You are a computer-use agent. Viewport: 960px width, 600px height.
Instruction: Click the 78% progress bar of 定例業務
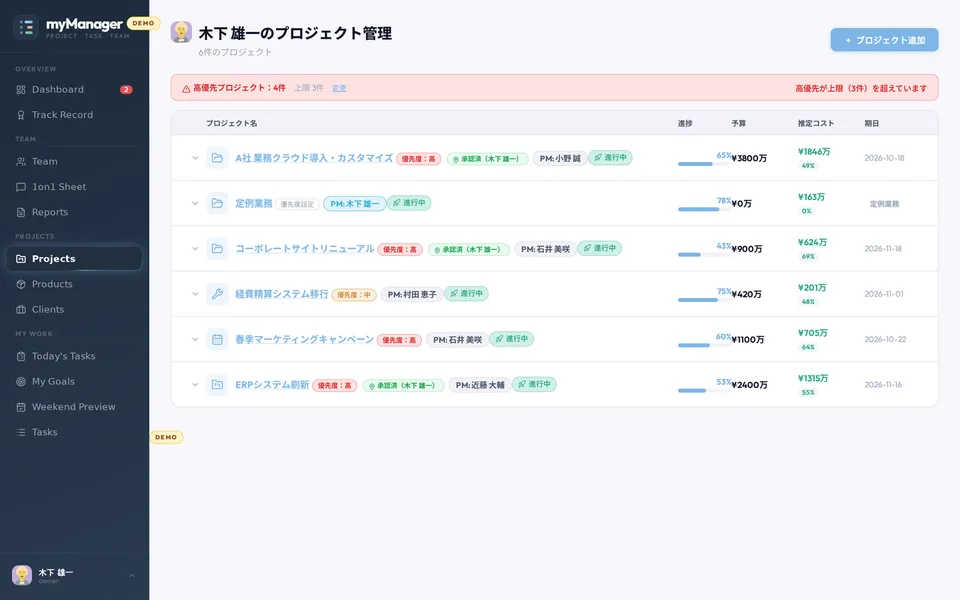[703, 209]
